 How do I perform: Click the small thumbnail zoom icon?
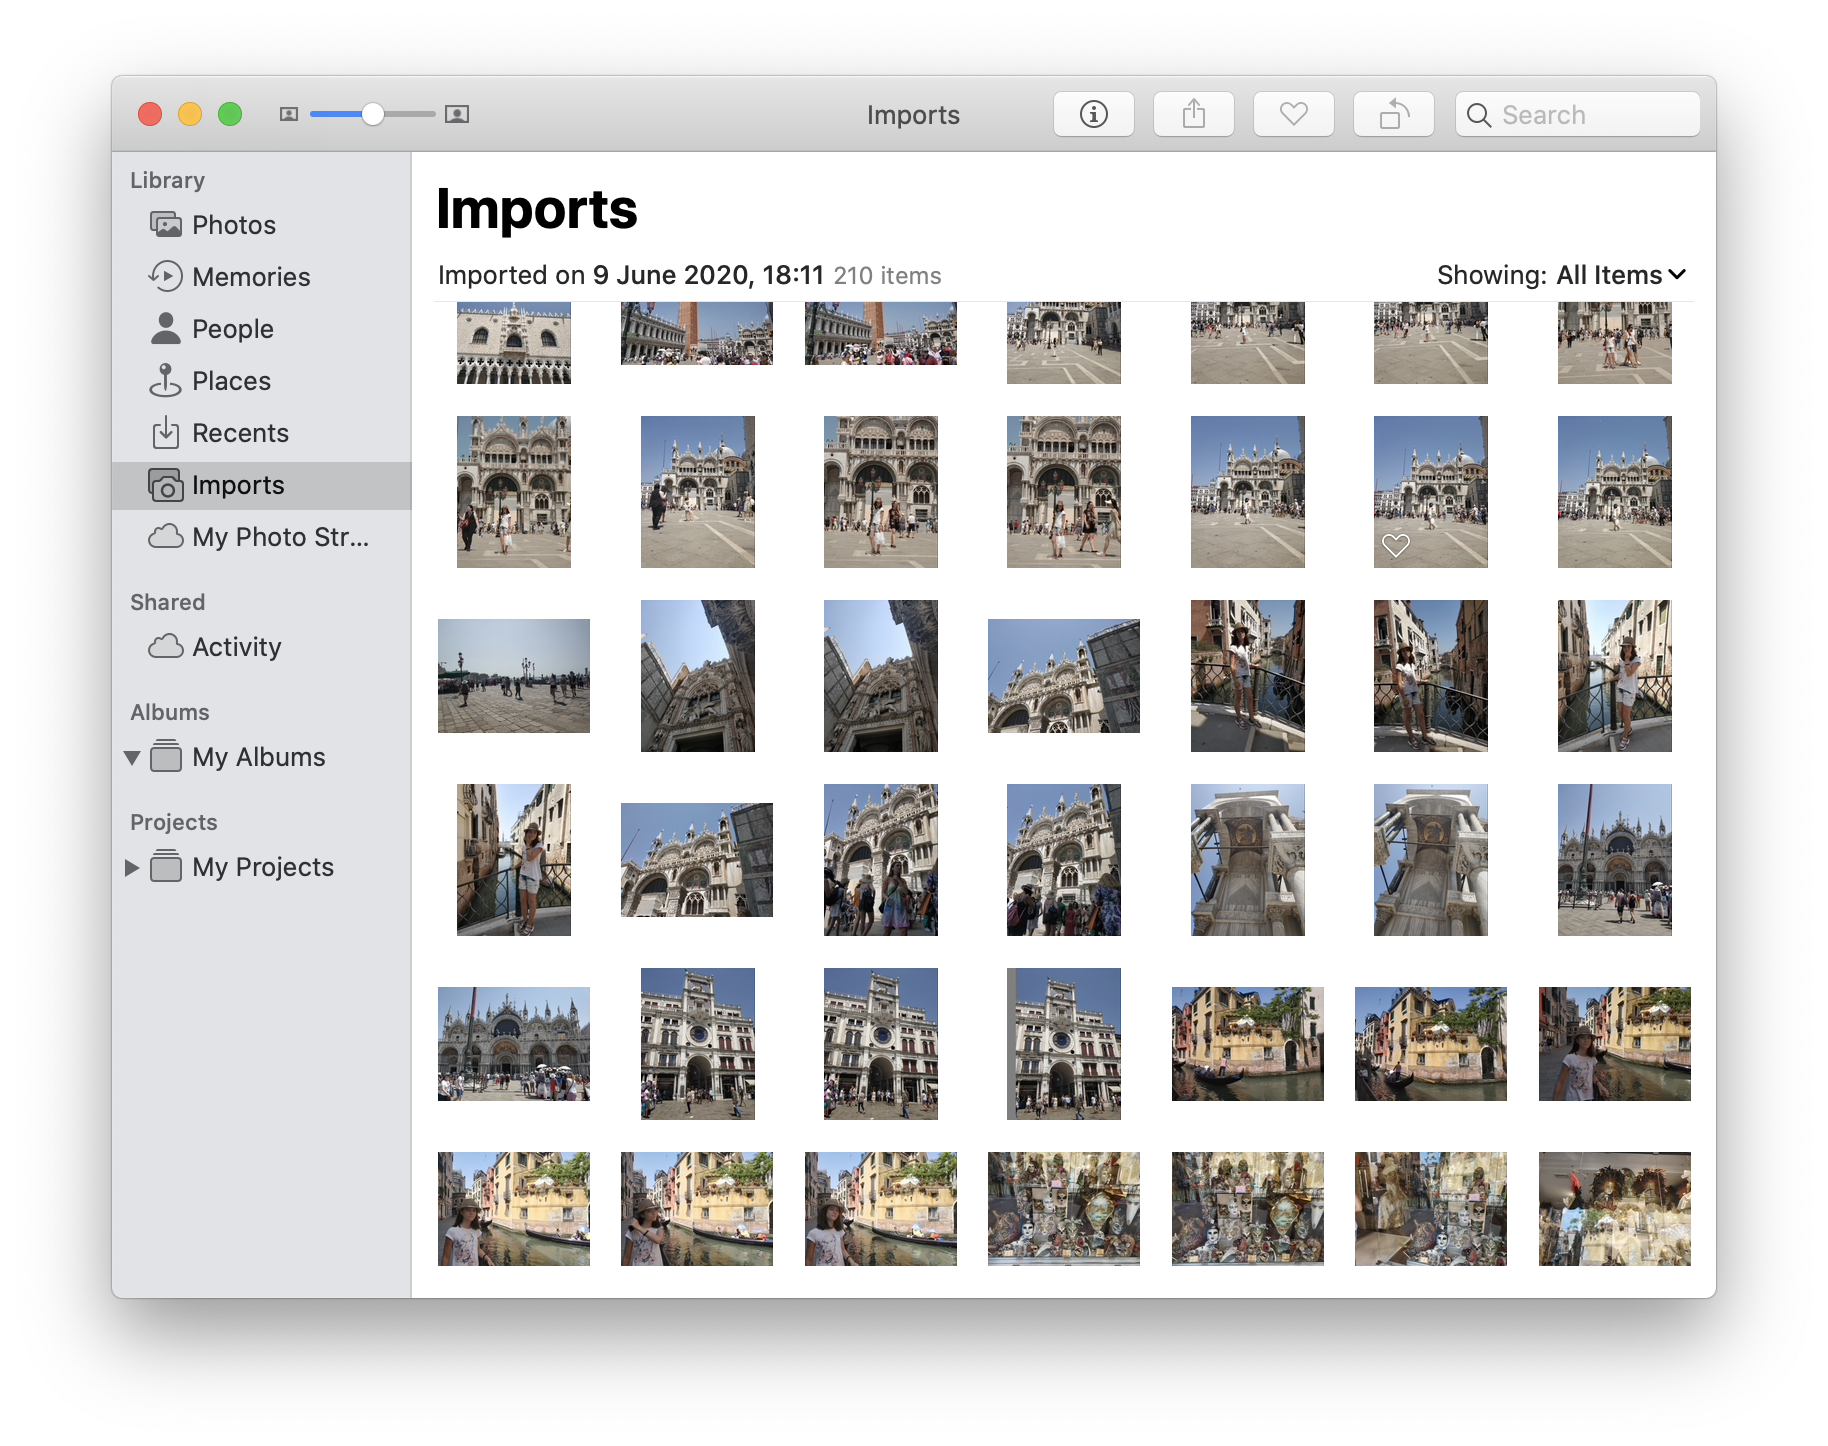coord(289,115)
